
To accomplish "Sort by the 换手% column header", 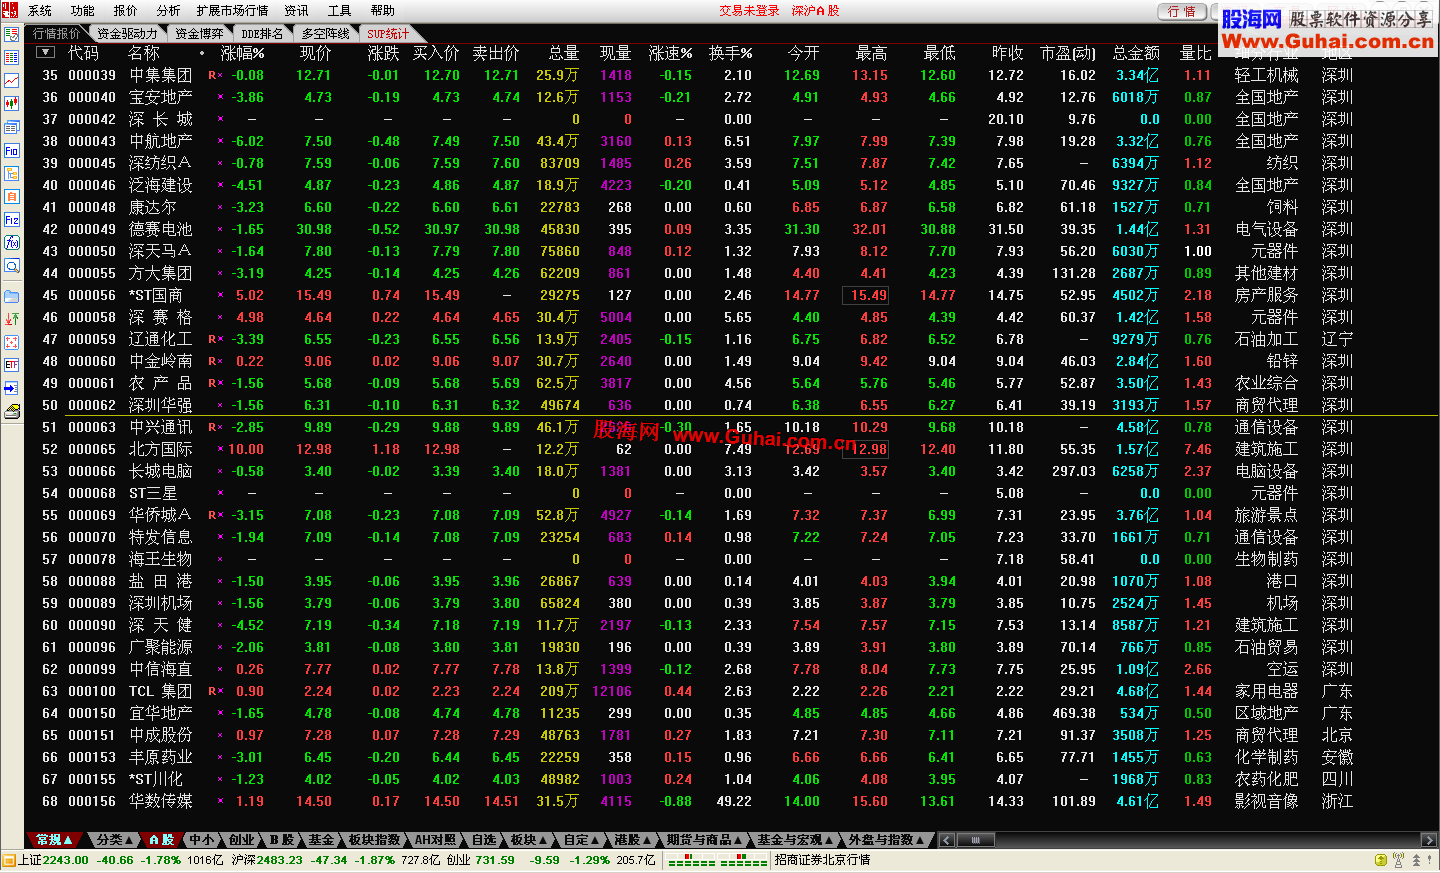I will 731,53.
